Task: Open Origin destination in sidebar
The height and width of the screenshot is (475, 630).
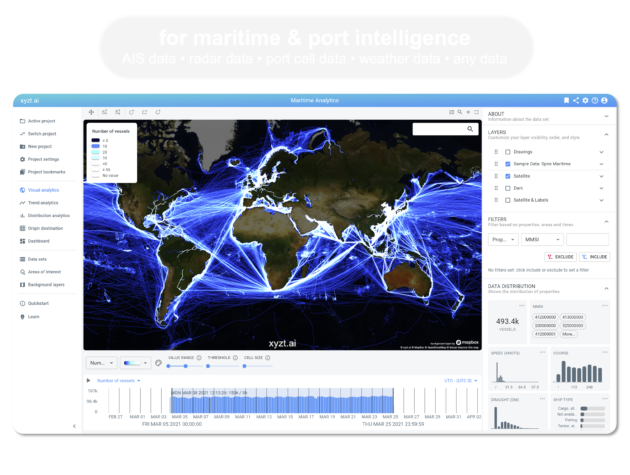Action: [x=41, y=228]
